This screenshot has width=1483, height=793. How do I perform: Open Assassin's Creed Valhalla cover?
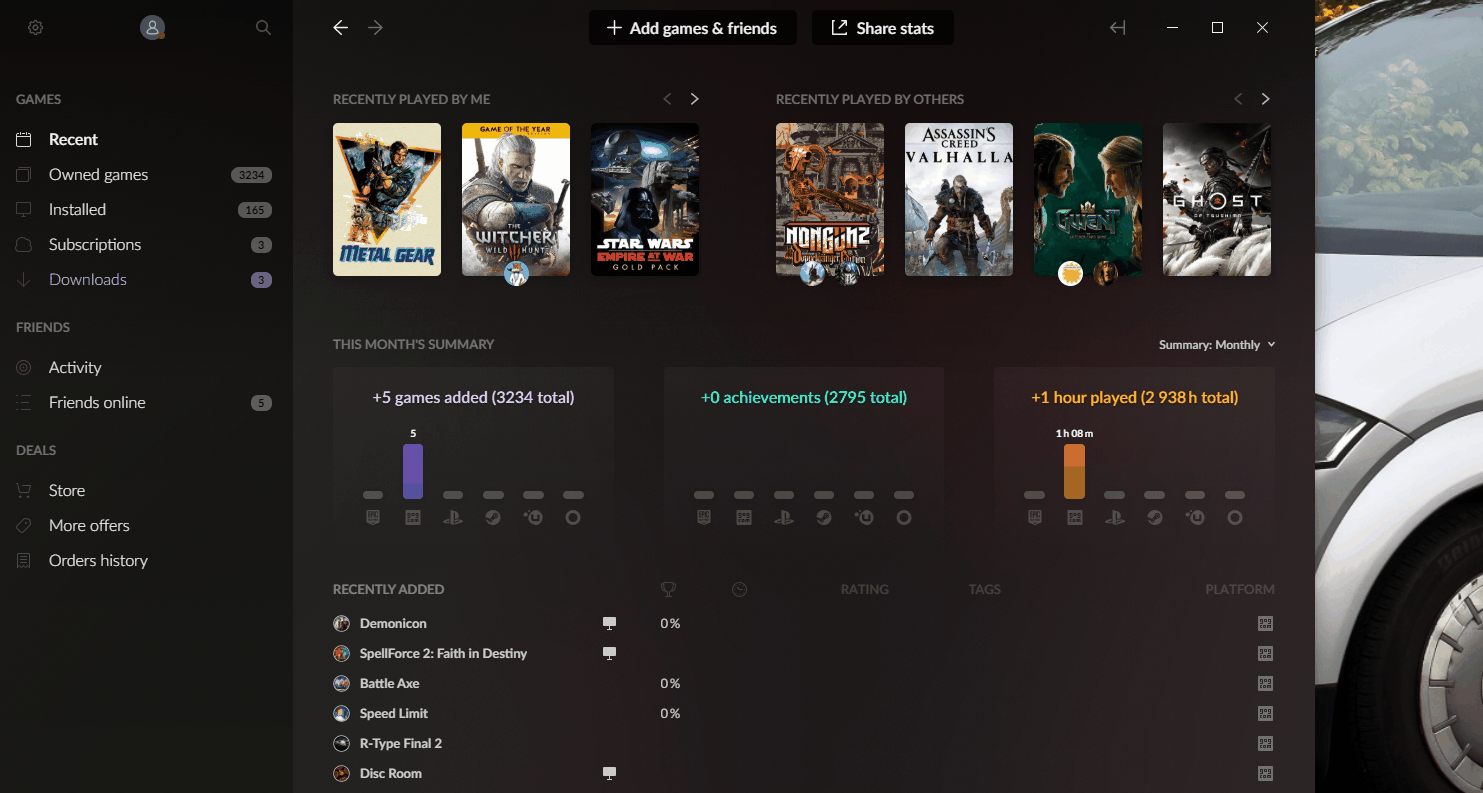pyautogui.click(x=959, y=199)
